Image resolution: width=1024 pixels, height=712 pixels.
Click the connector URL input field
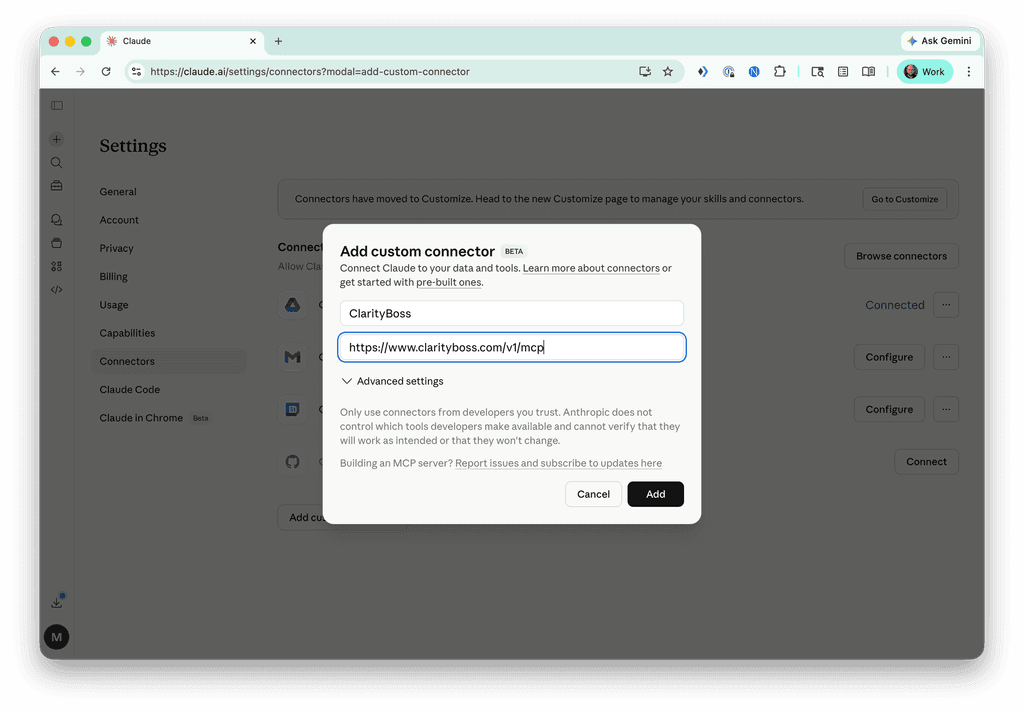point(511,347)
